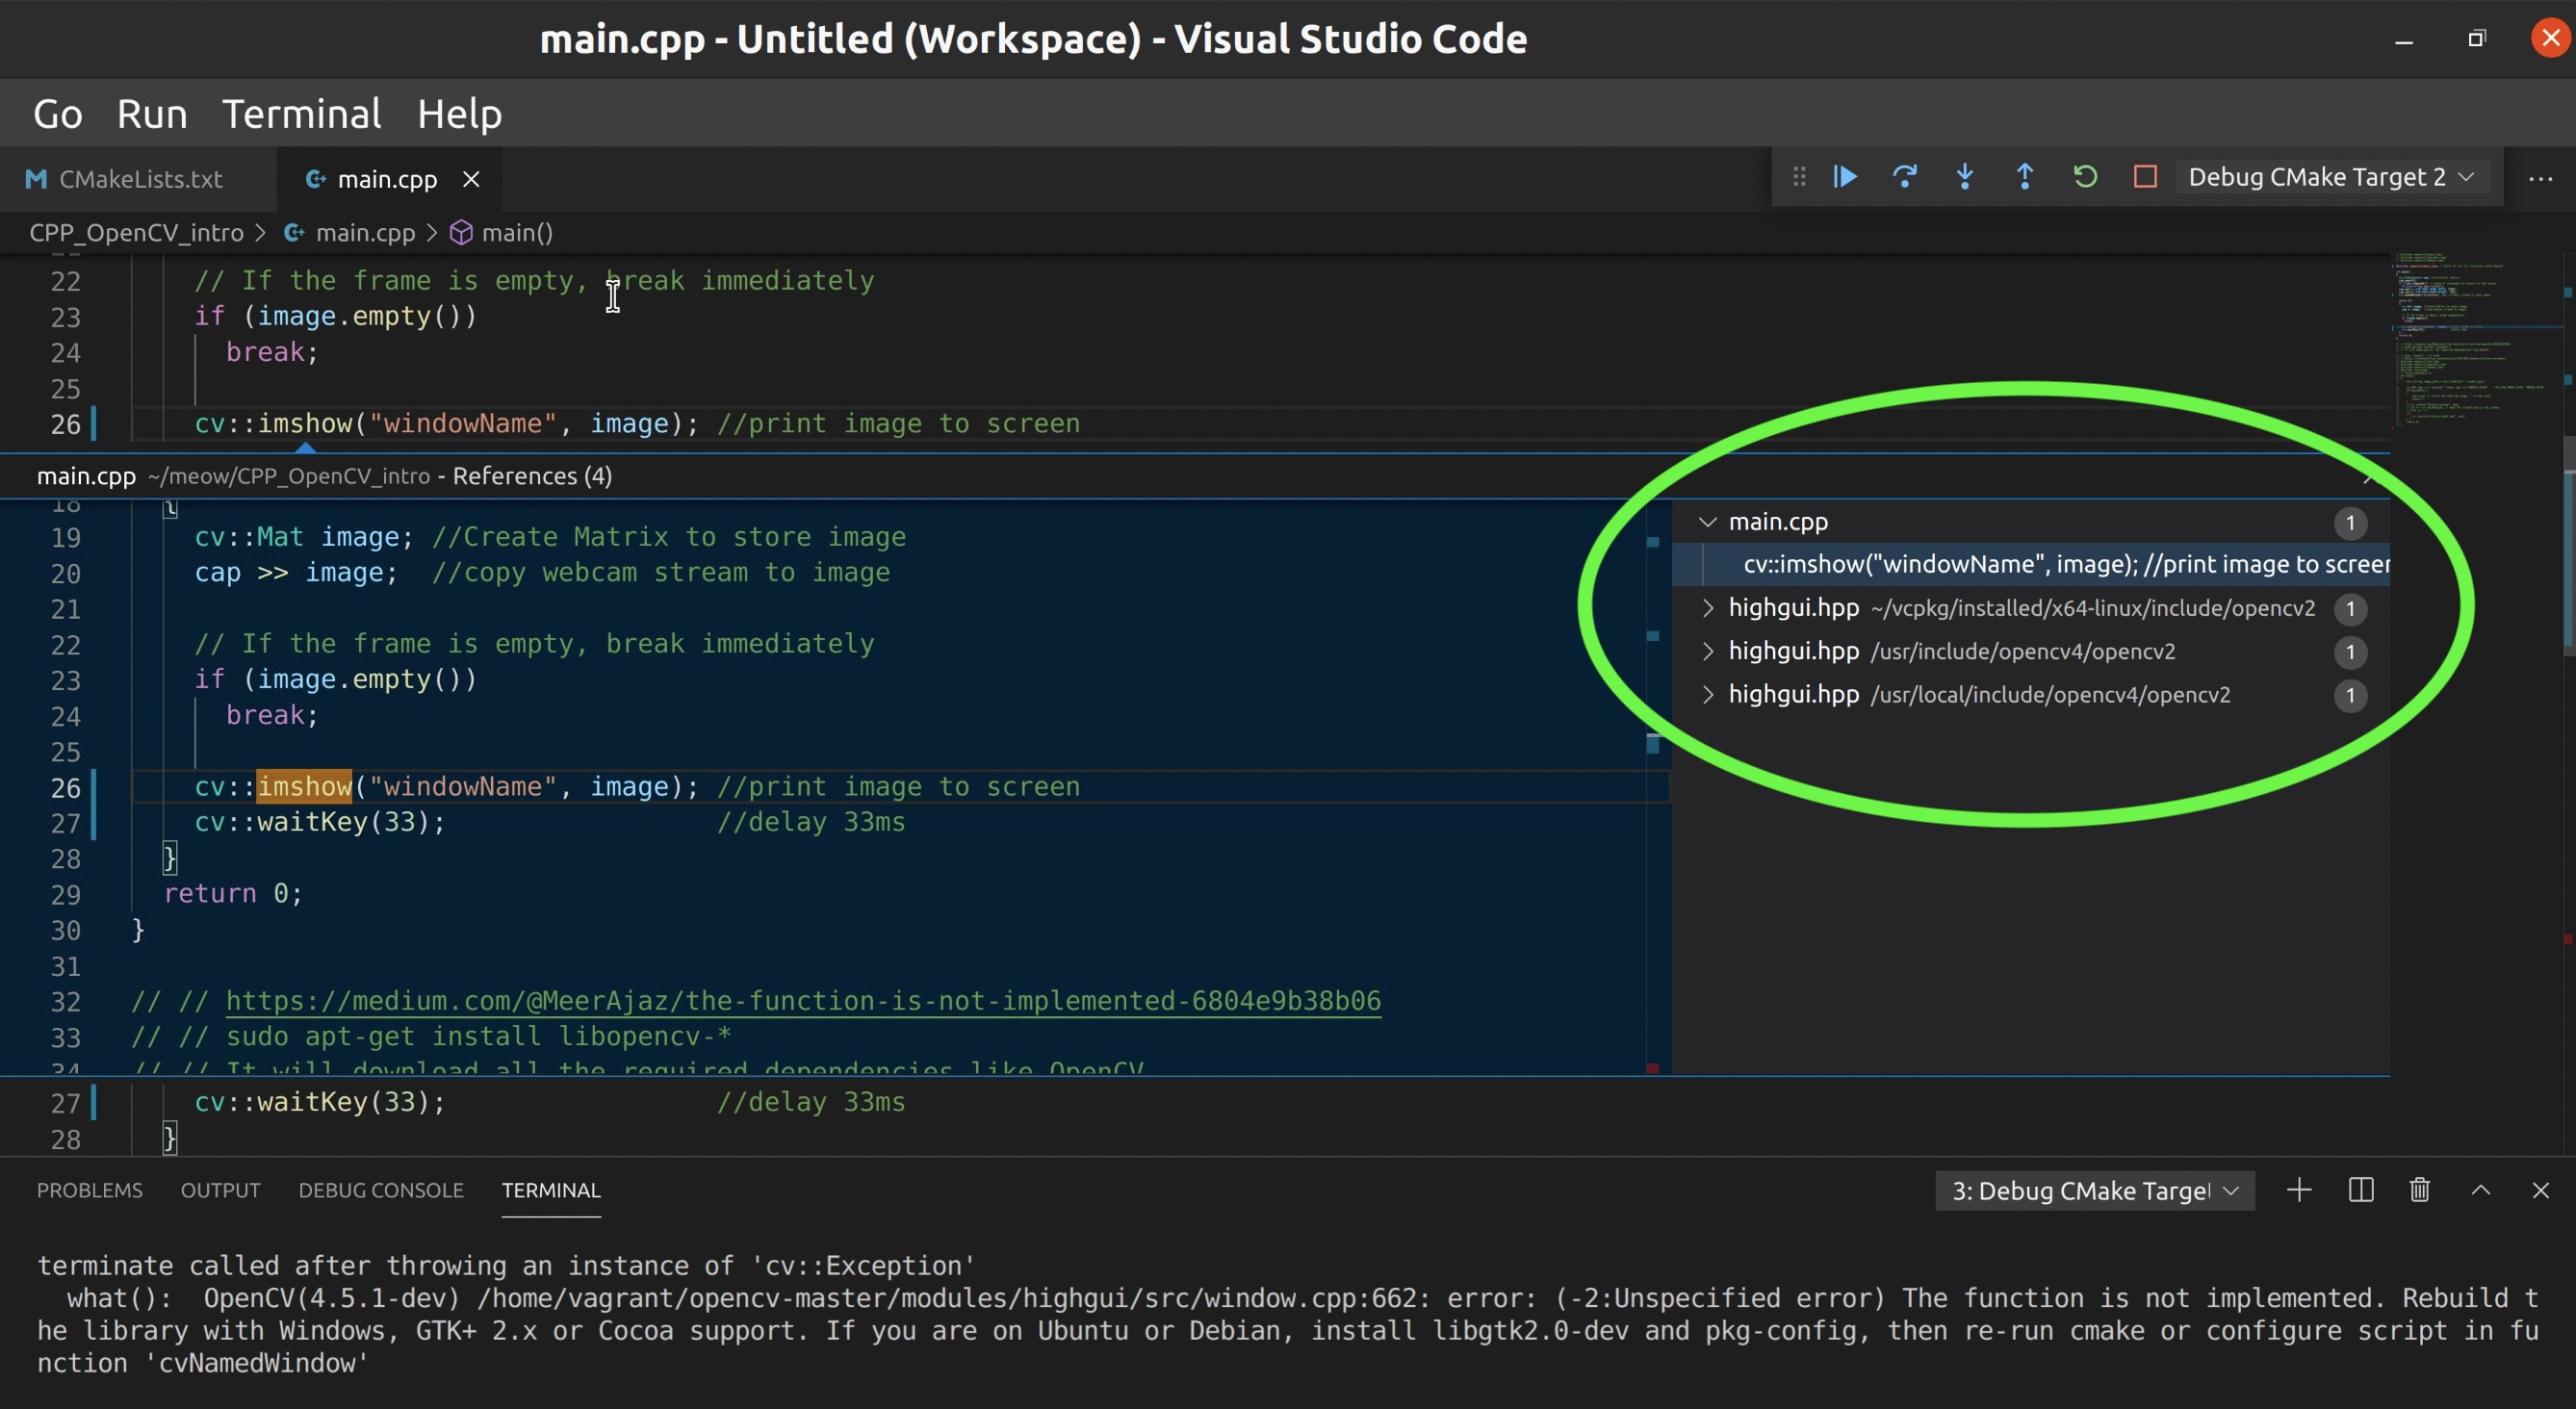2576x1409 pixels.
Task: Stop the debug session
Action: click(2145, 177)
